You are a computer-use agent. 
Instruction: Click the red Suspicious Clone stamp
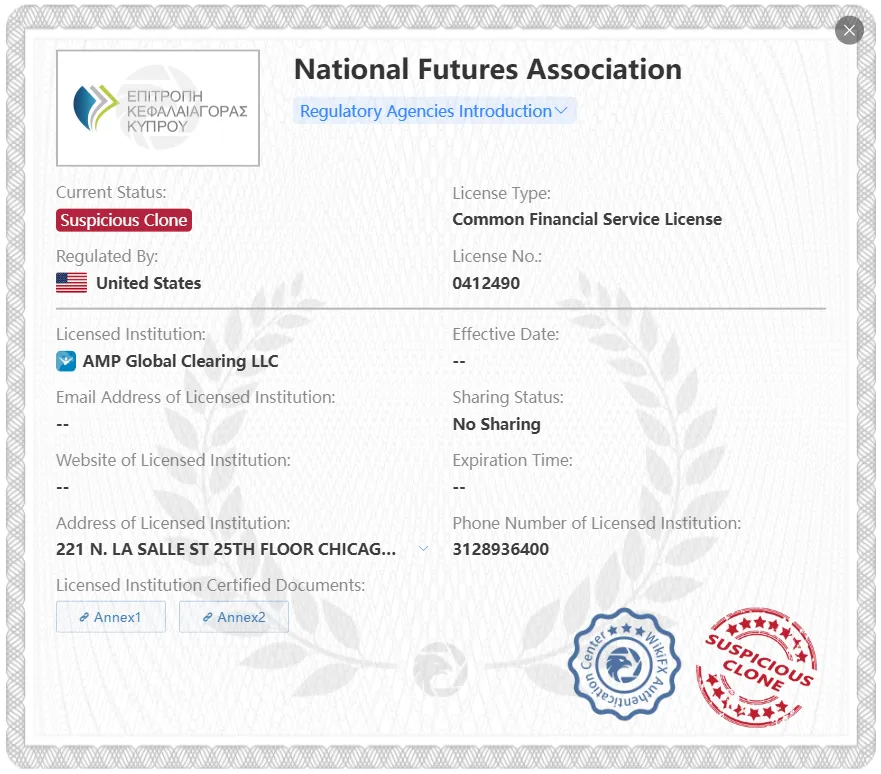point(756,667)
